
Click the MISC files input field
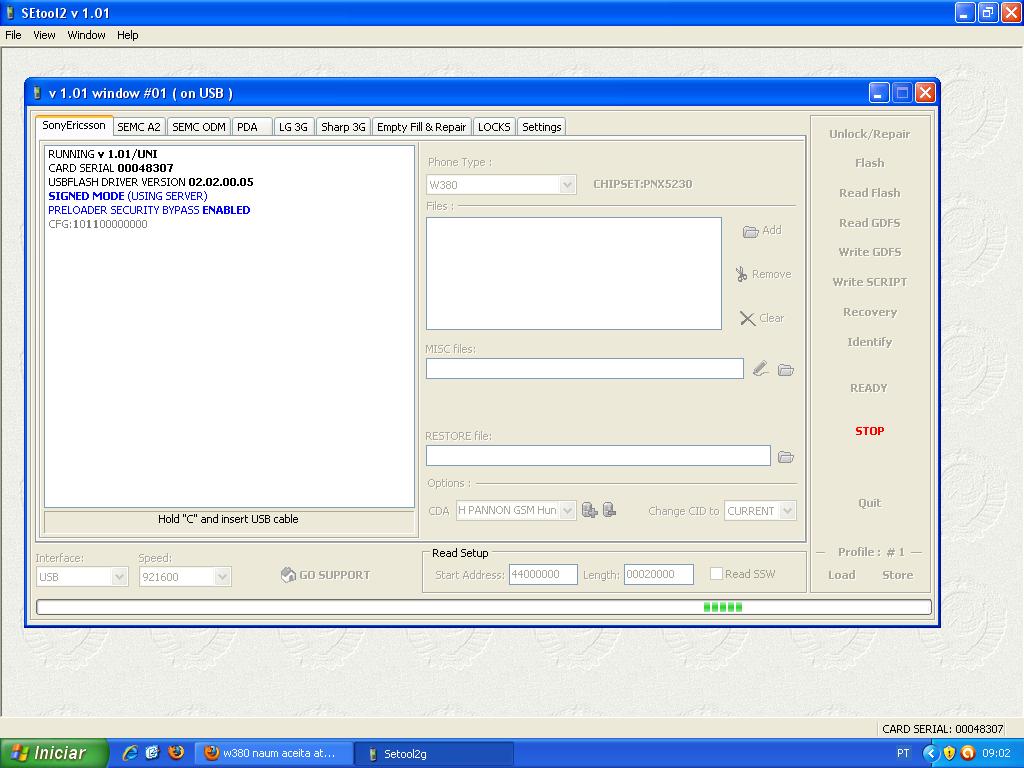tap(584, 368)
